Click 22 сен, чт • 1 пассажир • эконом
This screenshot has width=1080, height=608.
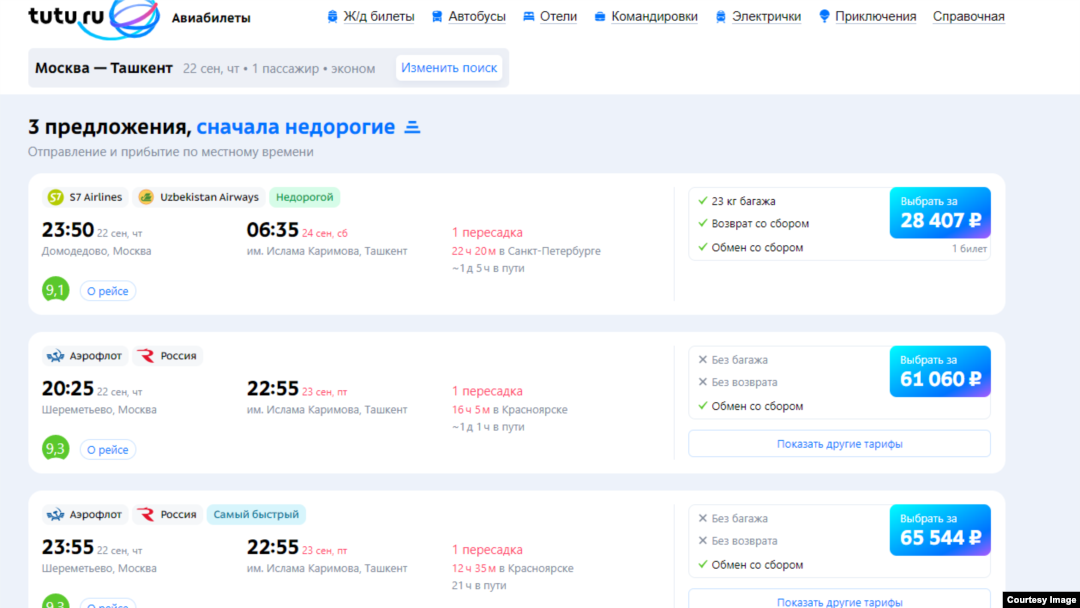pos(279,69)
